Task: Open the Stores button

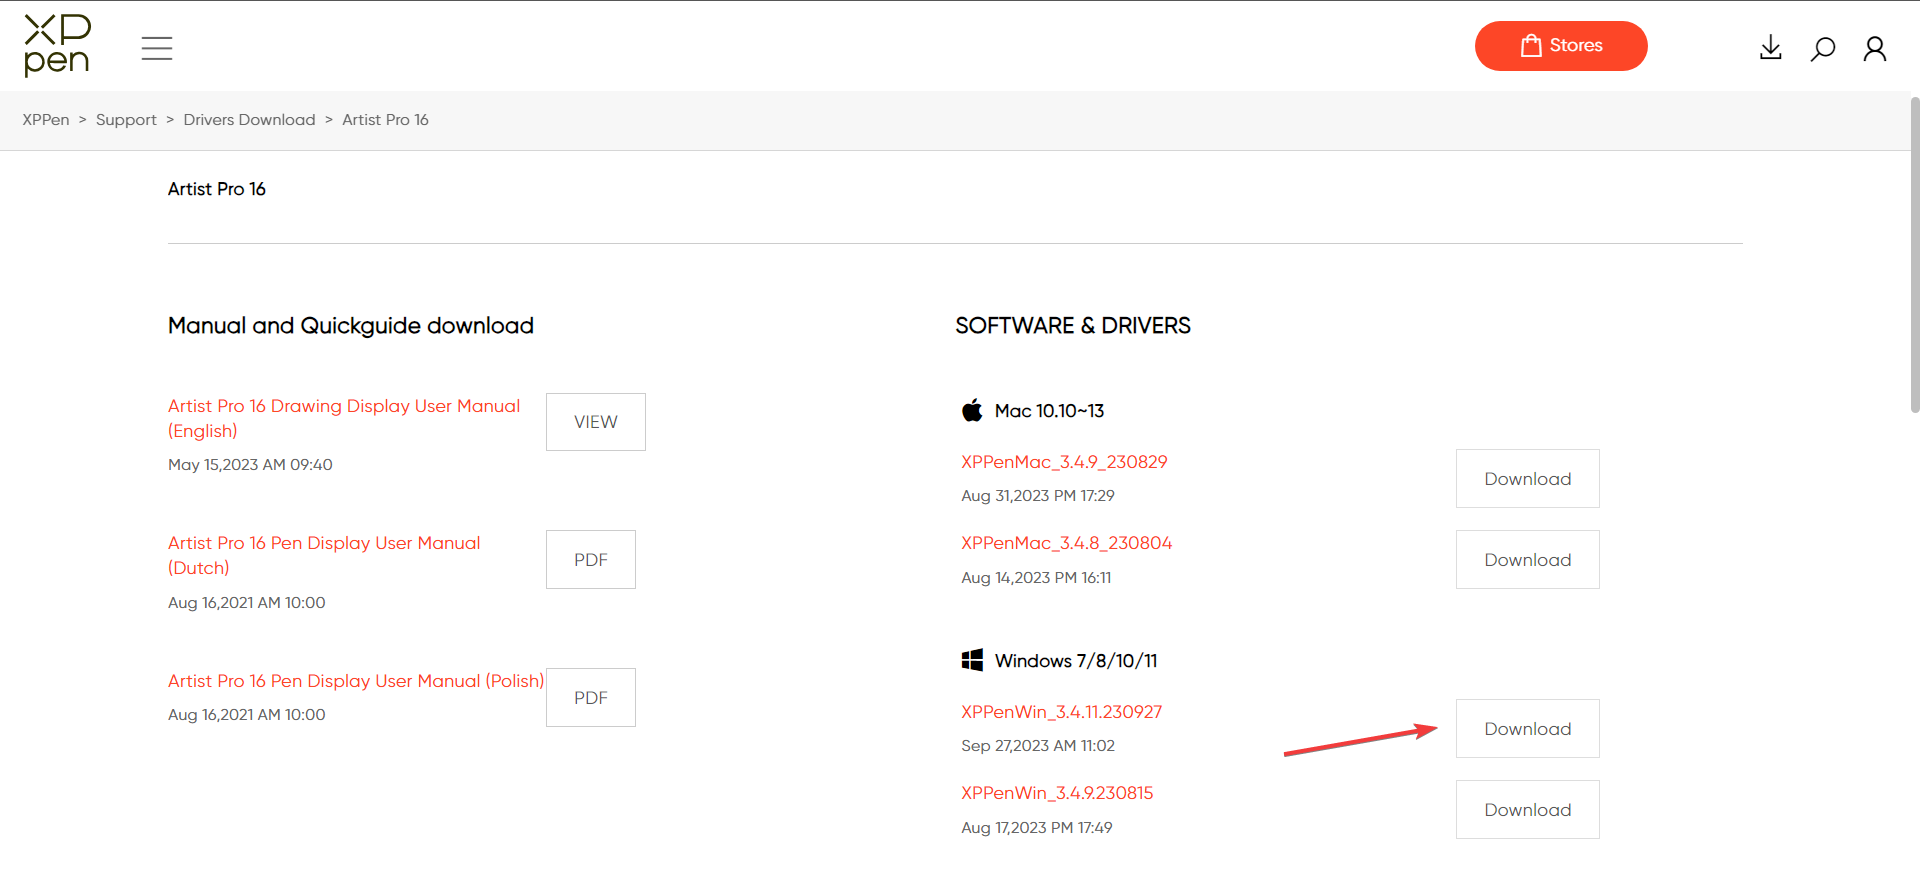Action: point(1561,46)
